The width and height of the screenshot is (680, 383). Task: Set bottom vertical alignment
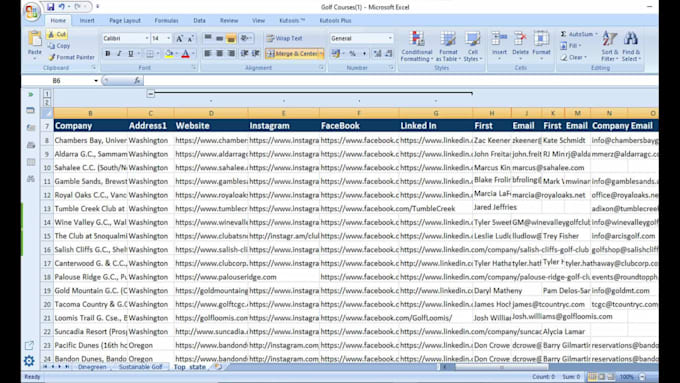coord(231,39)
